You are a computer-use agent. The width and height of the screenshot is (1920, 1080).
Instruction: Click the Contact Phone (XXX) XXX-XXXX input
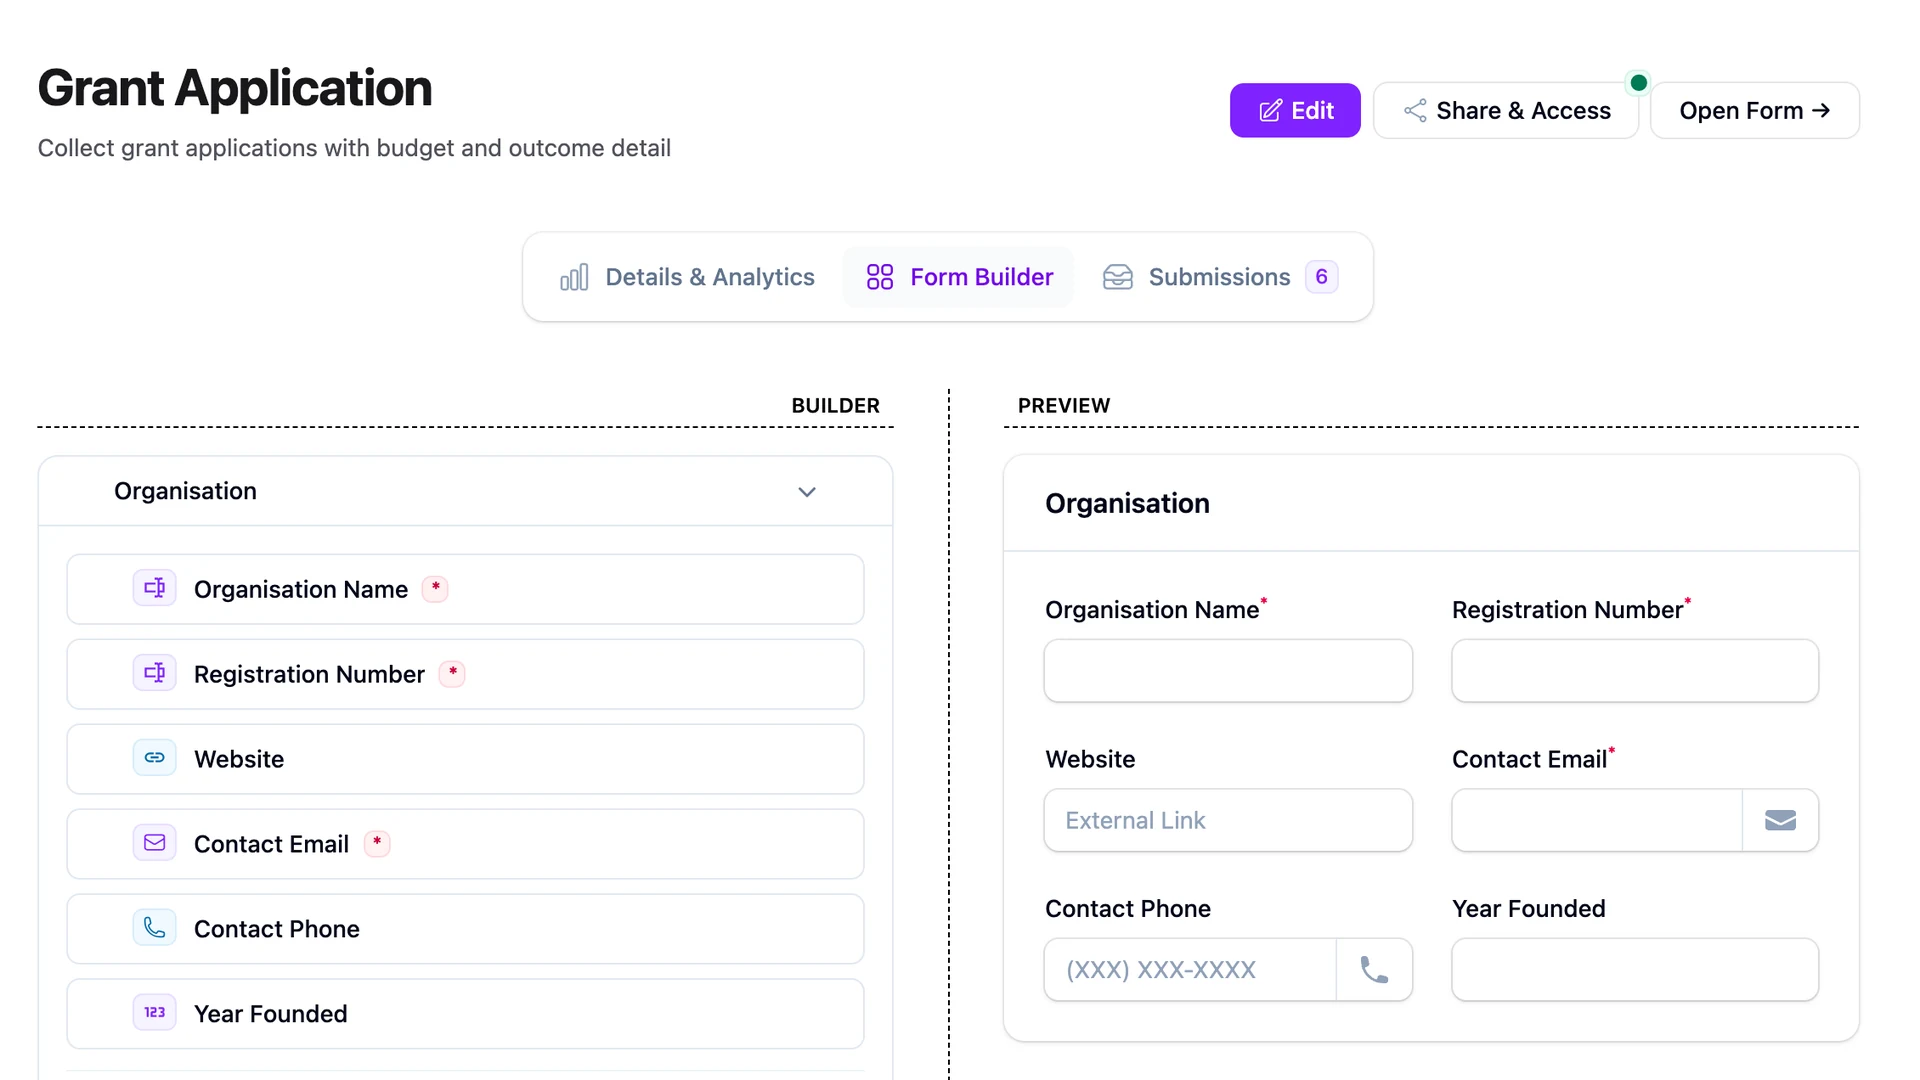tap(1190, 969)
